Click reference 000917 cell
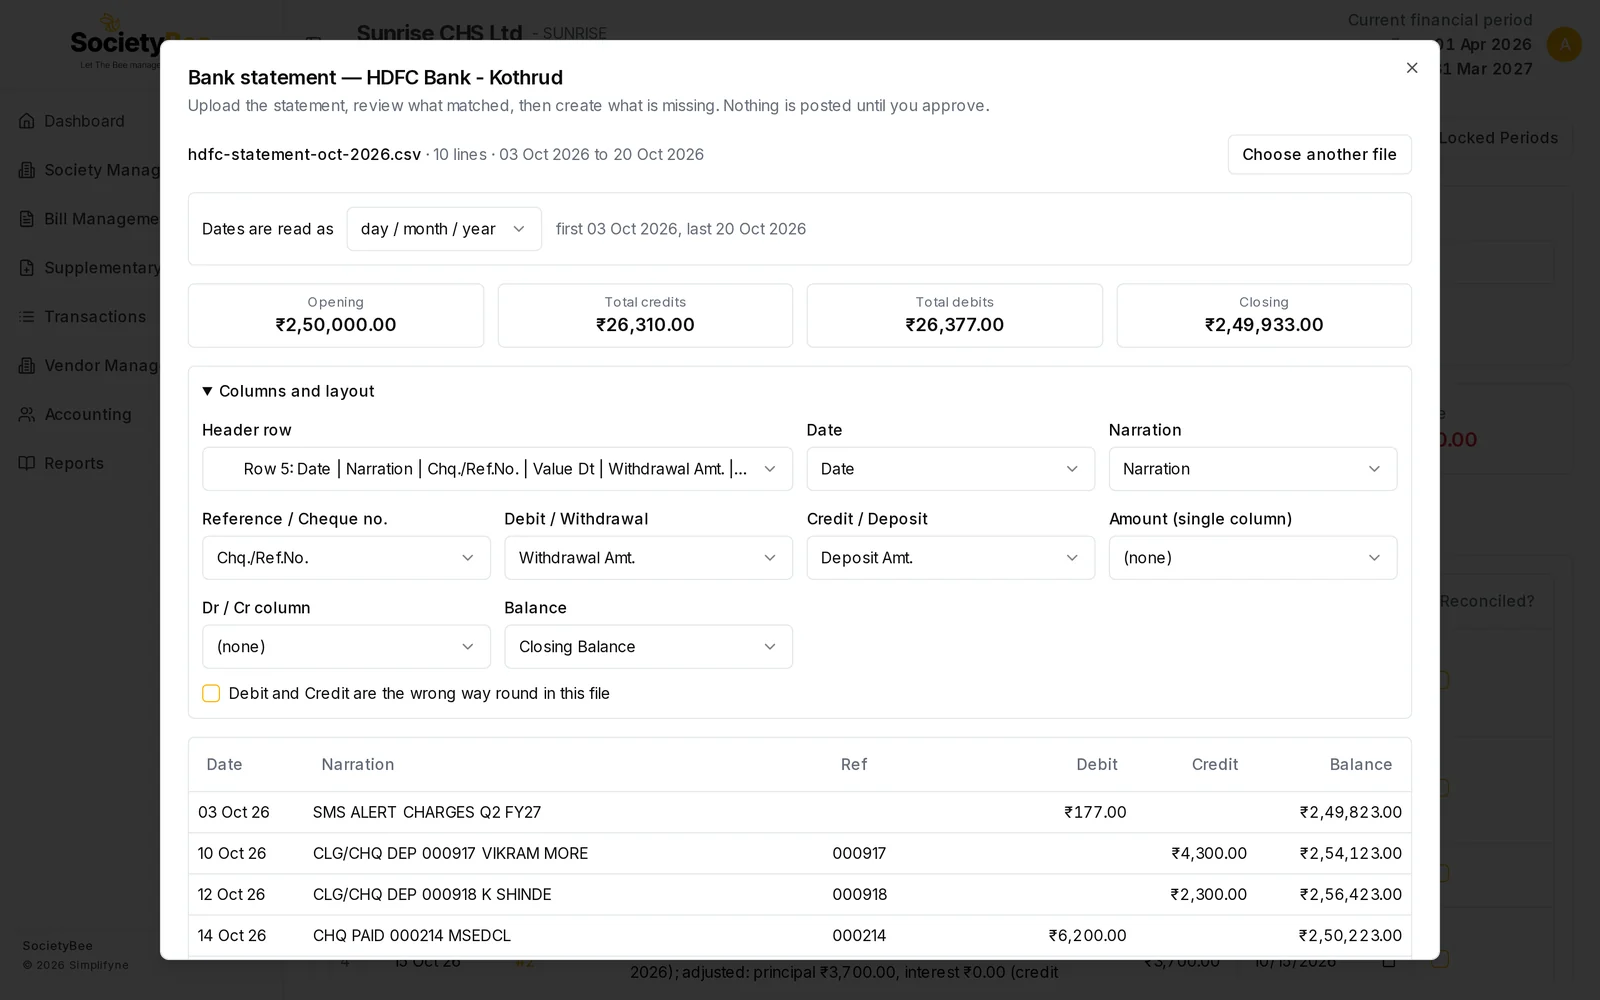 [859, 853]
